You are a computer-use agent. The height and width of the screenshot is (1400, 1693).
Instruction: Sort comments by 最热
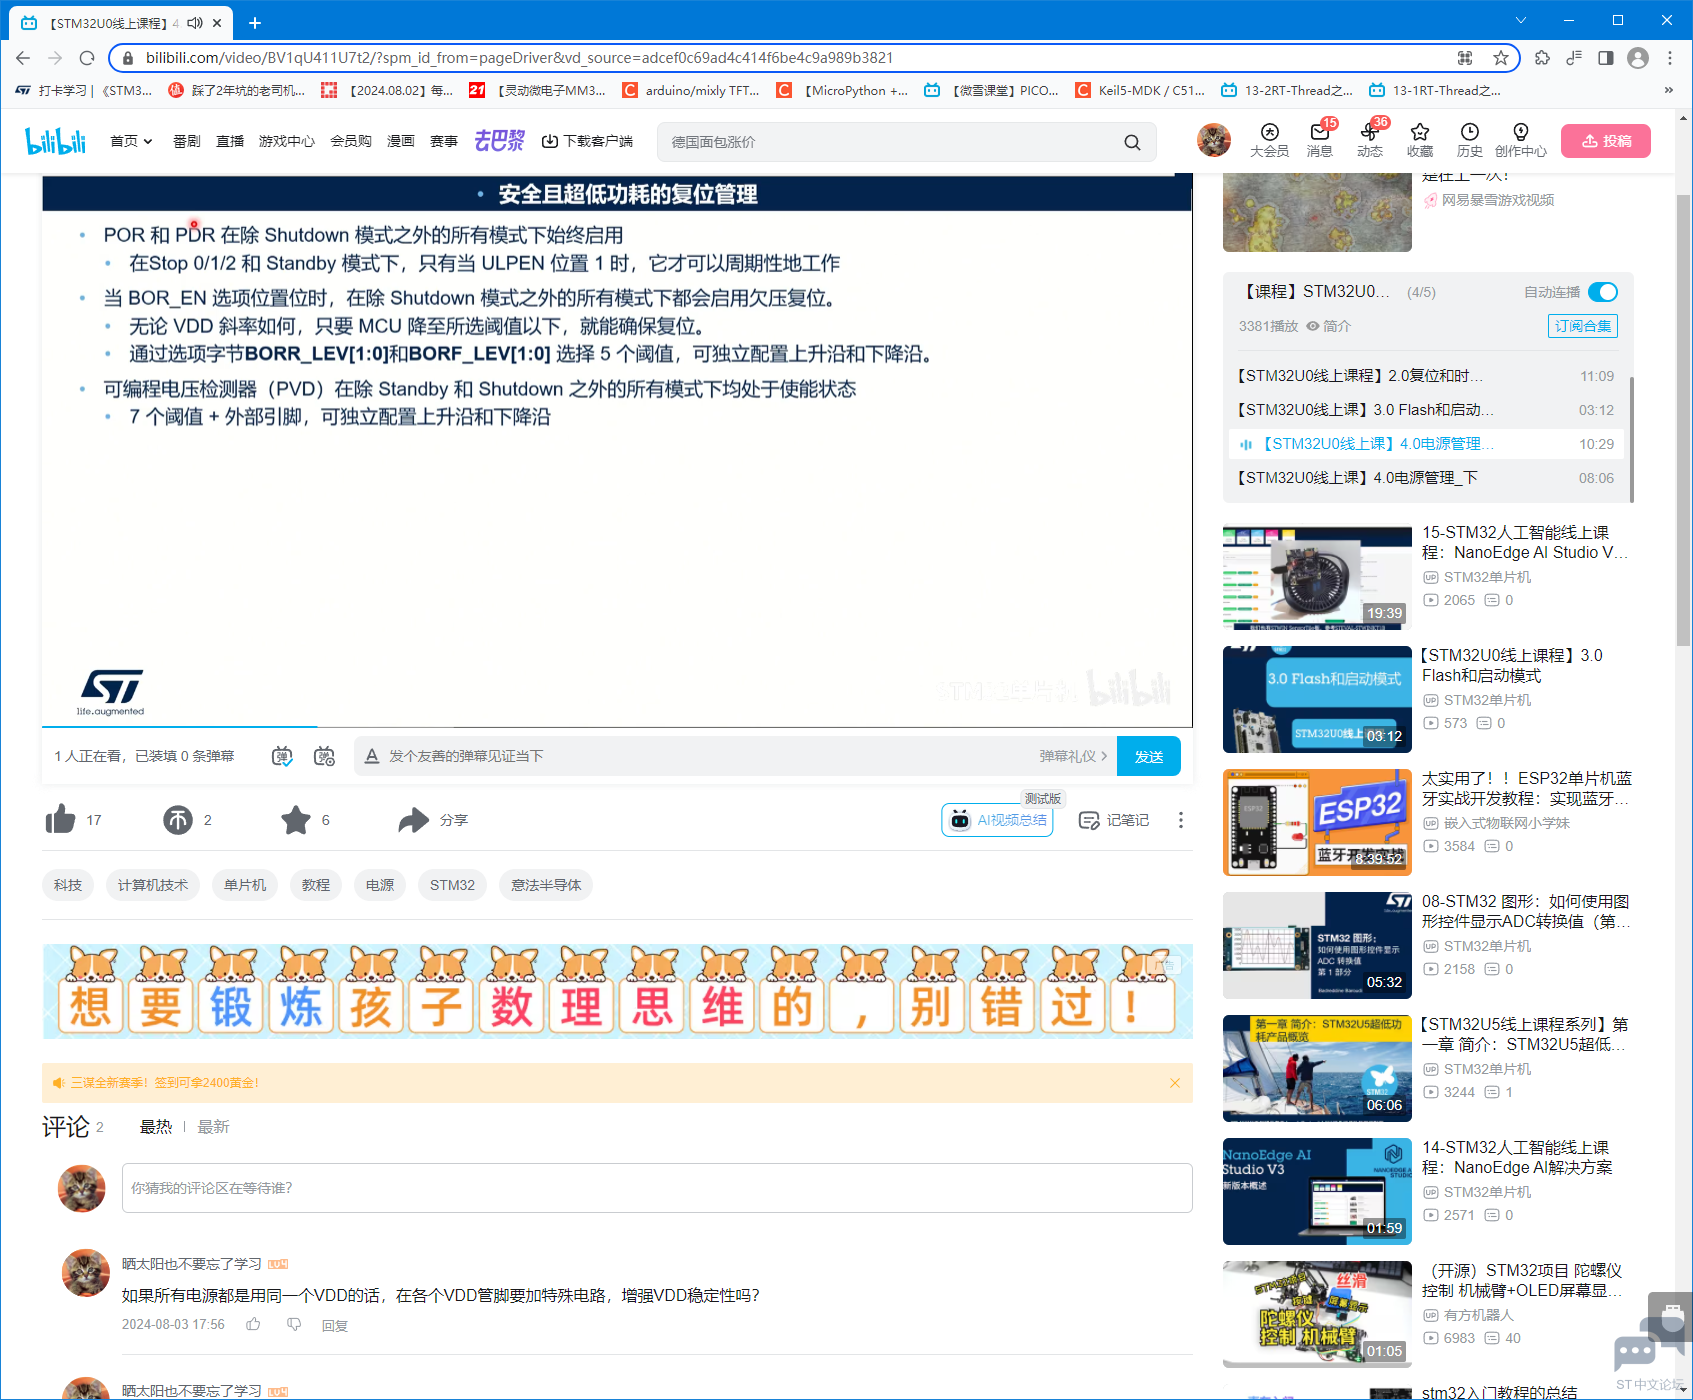click(155, 1127)
